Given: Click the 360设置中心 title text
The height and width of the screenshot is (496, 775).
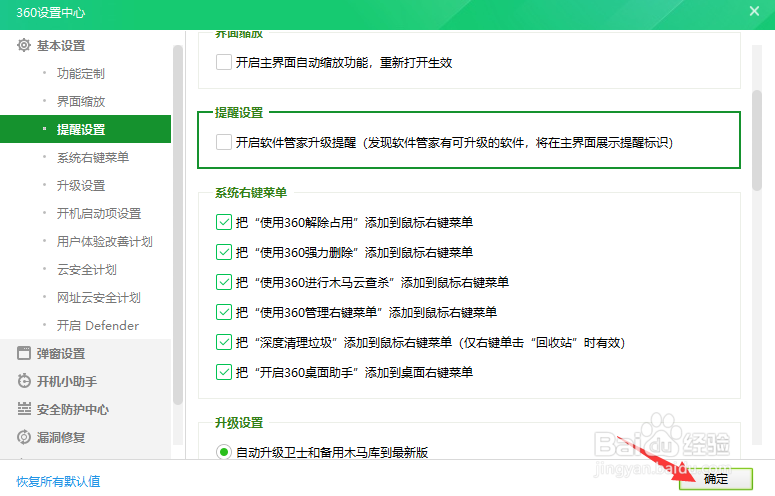Looking at the screenshot, I should click(x=50, y=12).
